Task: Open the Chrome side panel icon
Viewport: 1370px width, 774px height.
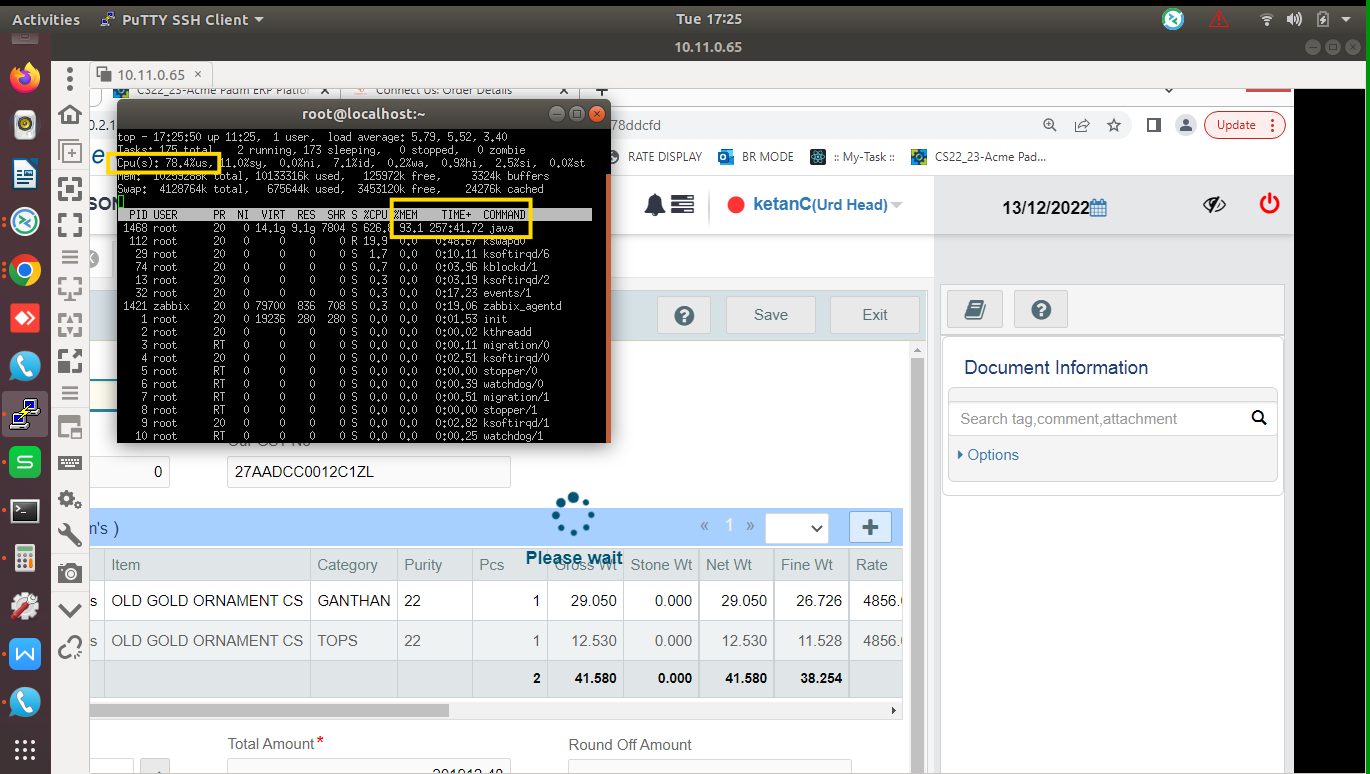Action: 1153,125
